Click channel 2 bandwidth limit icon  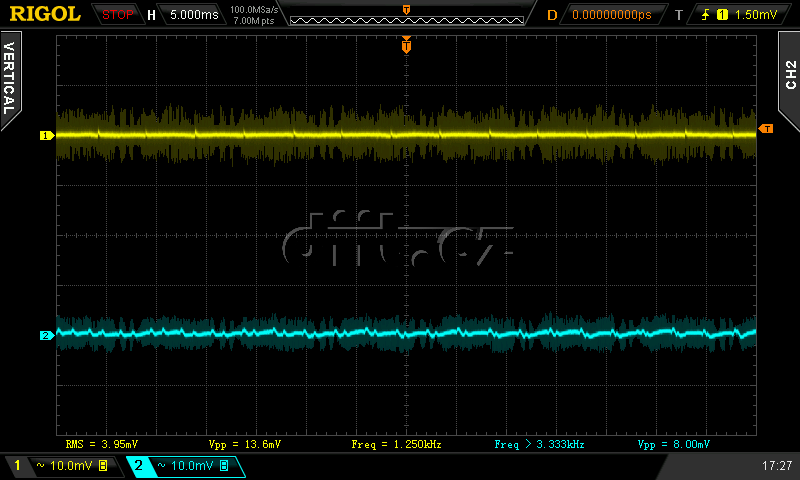coord(224,466)
